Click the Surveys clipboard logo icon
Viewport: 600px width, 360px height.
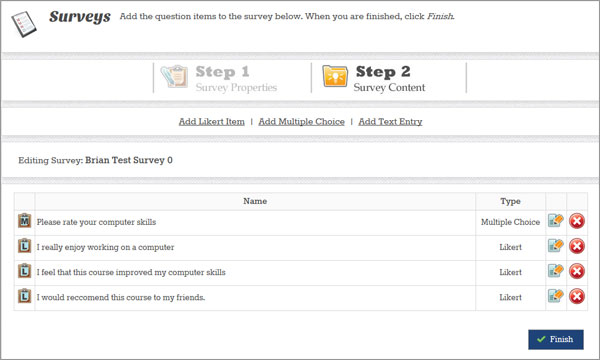(x=24, y=24)
